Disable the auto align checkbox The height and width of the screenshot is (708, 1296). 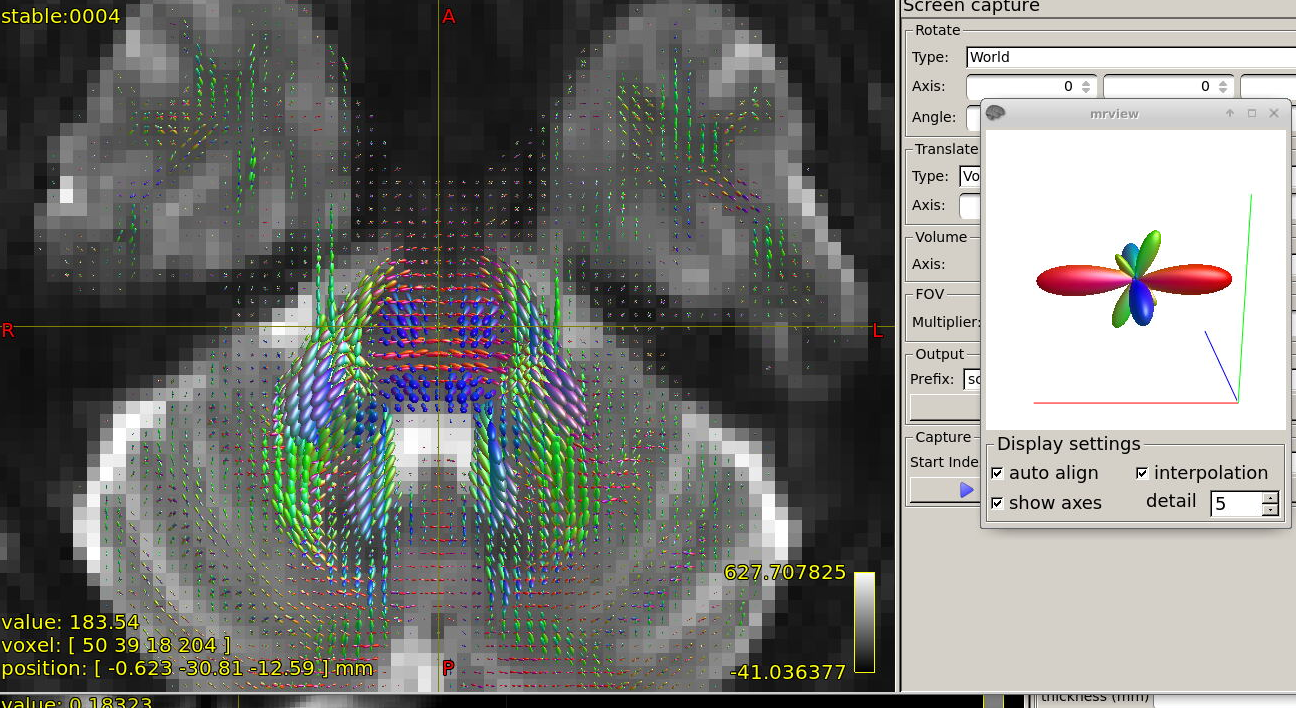(x=997, y=473)
